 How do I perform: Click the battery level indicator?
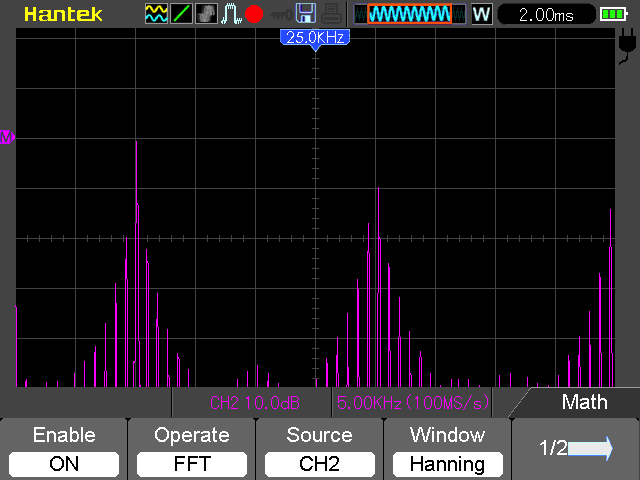[x=614, y=15]
